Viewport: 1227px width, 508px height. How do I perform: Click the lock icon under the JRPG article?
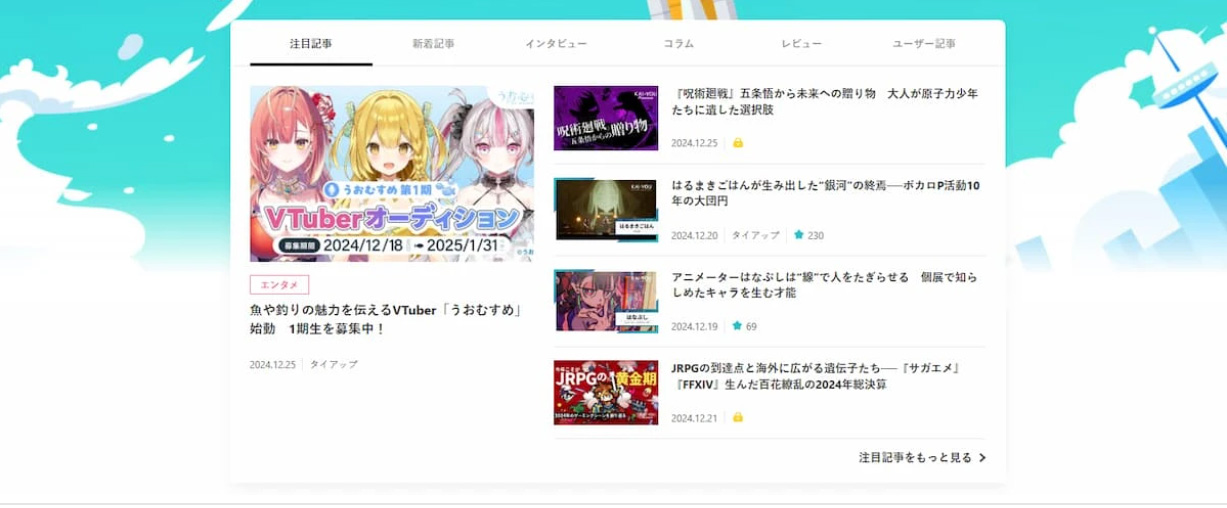point(738,417)
